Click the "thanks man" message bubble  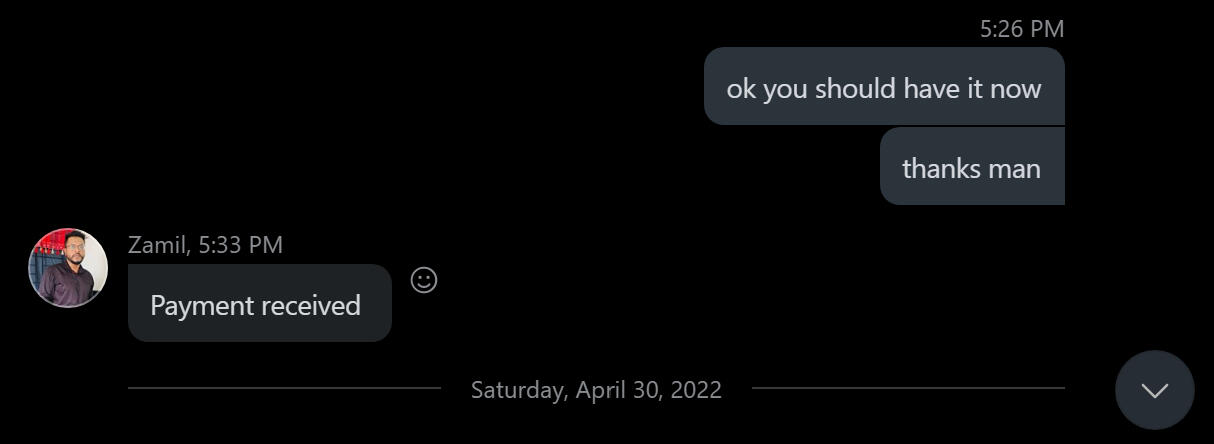[x=971, y=166]
